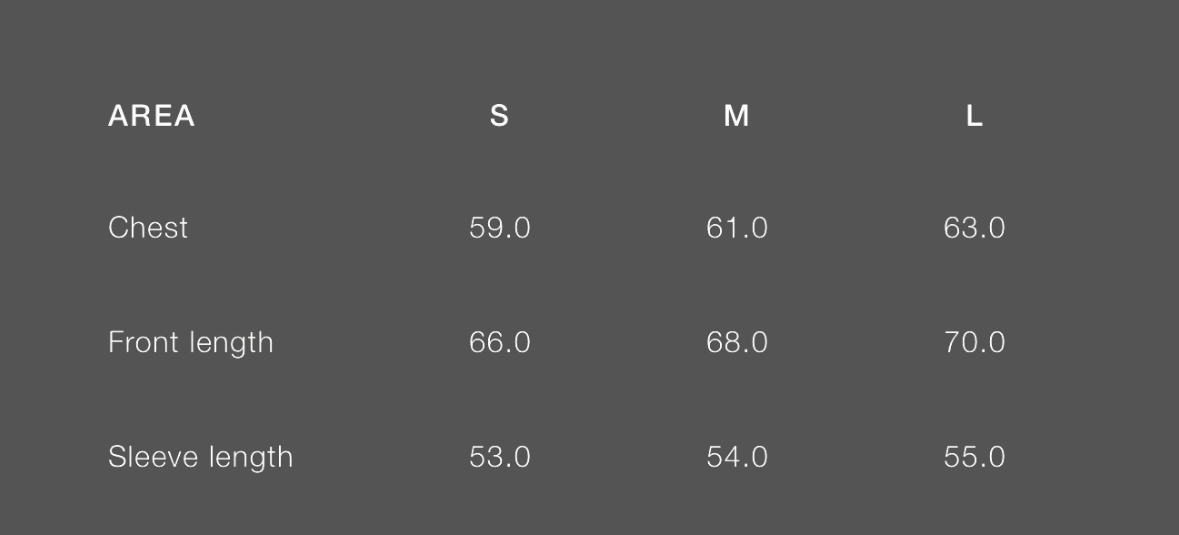Image resolution: width=1179 pixels, height=535 pixels.
Task: Select the Chest value 61.0 for M
Action: [x=736, y=228]
